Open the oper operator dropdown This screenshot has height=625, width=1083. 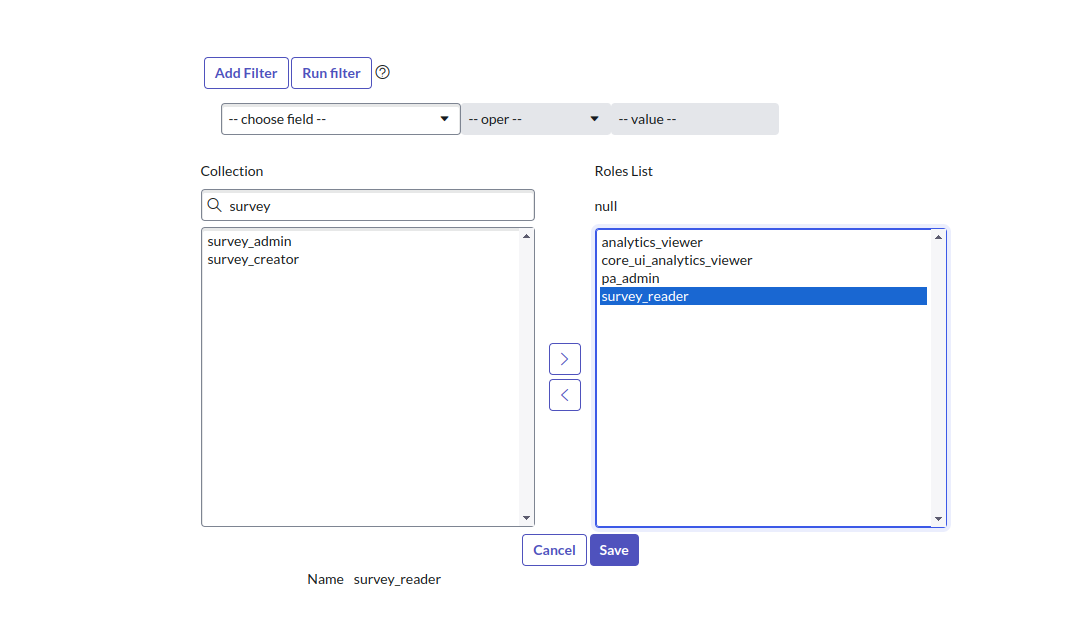tap(535, 119)
